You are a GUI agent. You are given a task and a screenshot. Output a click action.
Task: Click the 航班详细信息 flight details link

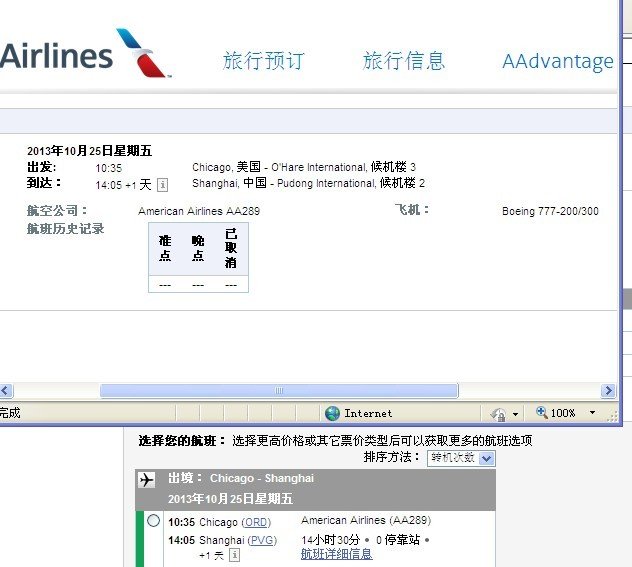coord(336,554)
